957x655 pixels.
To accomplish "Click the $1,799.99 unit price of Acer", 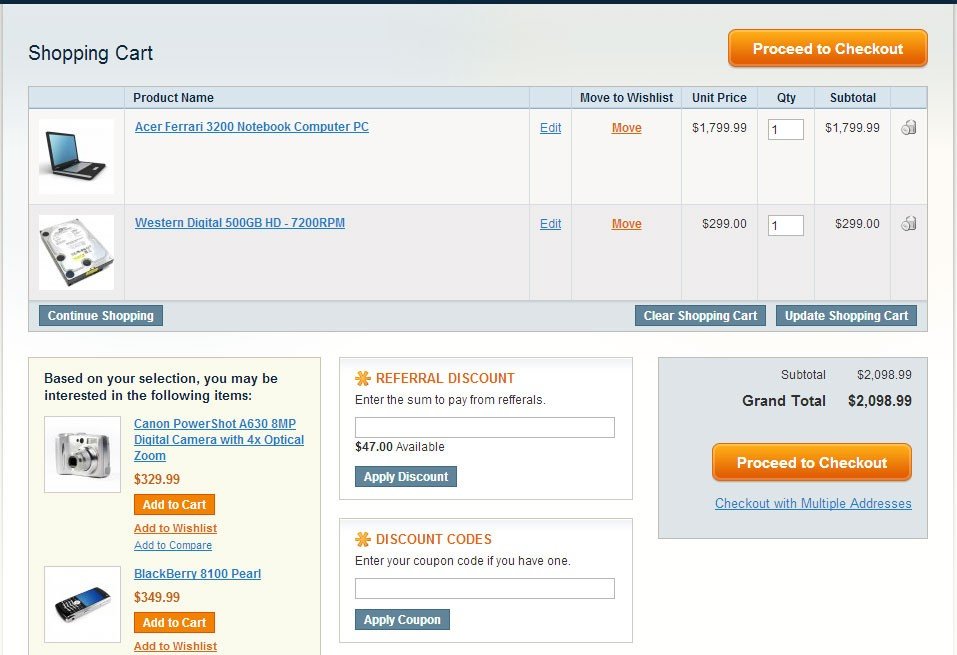I will (719, 128).
